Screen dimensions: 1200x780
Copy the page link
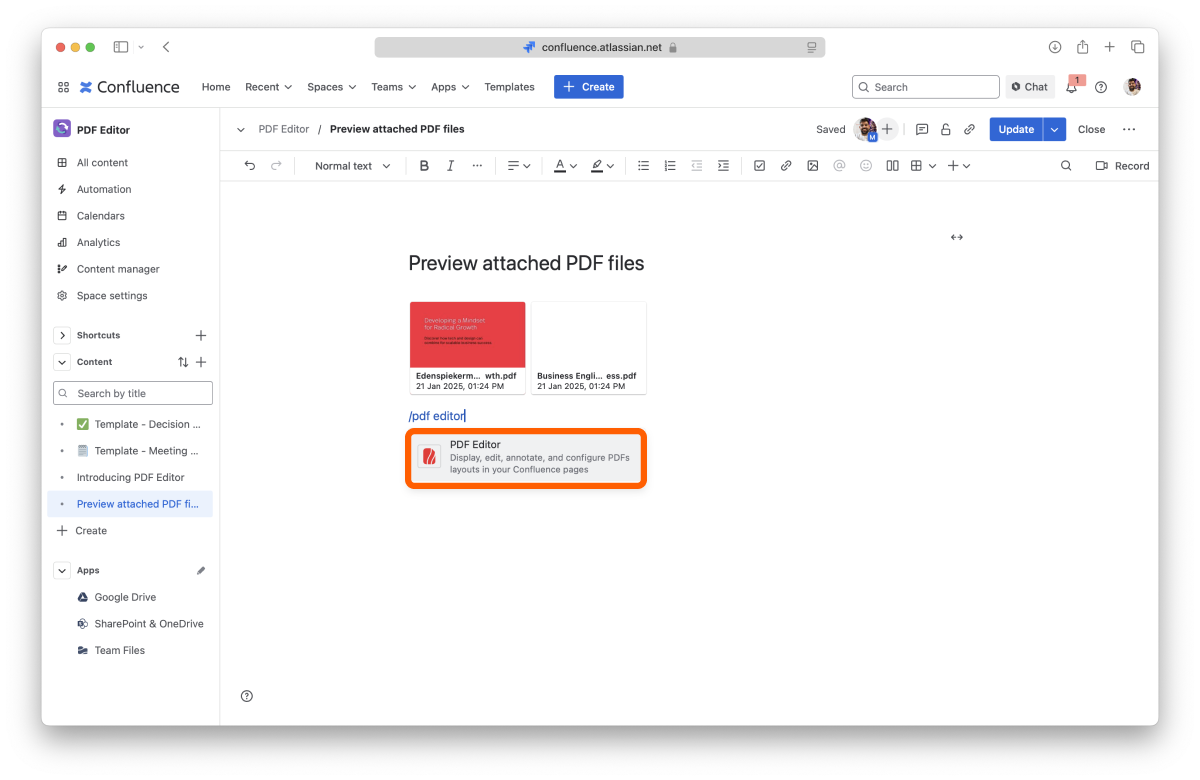[969, 130]
